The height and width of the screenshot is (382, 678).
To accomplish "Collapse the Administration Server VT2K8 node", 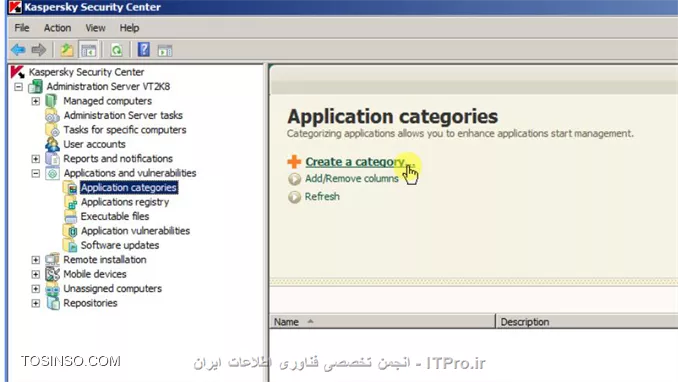I will [x=18, y=87].
